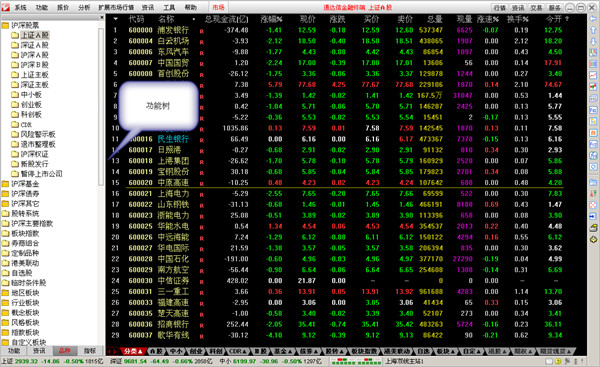Expand the 分类▲ bottom category tab
Viewport: 600px width, 367px height.
[x=132, y=351]
